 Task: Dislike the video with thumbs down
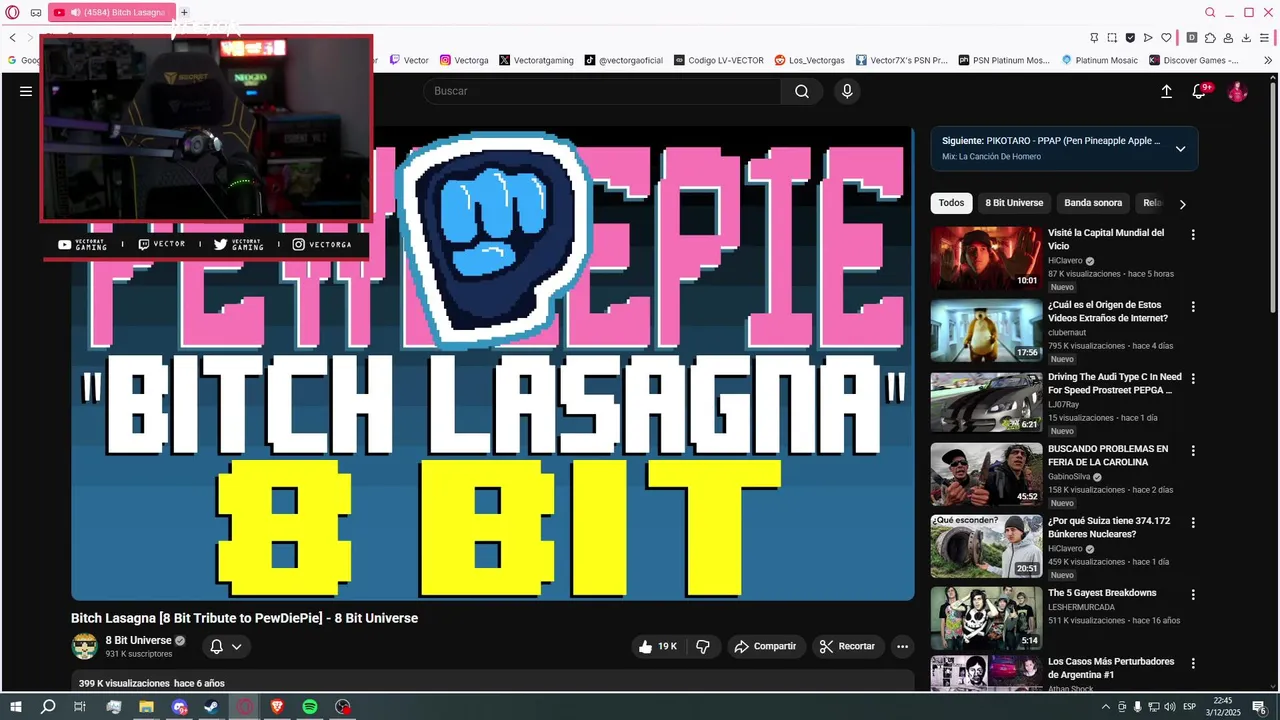pos(703,647)
